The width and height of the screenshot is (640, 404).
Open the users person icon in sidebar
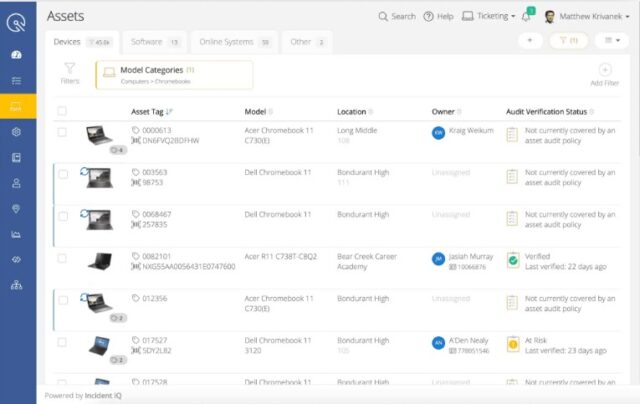16,183
